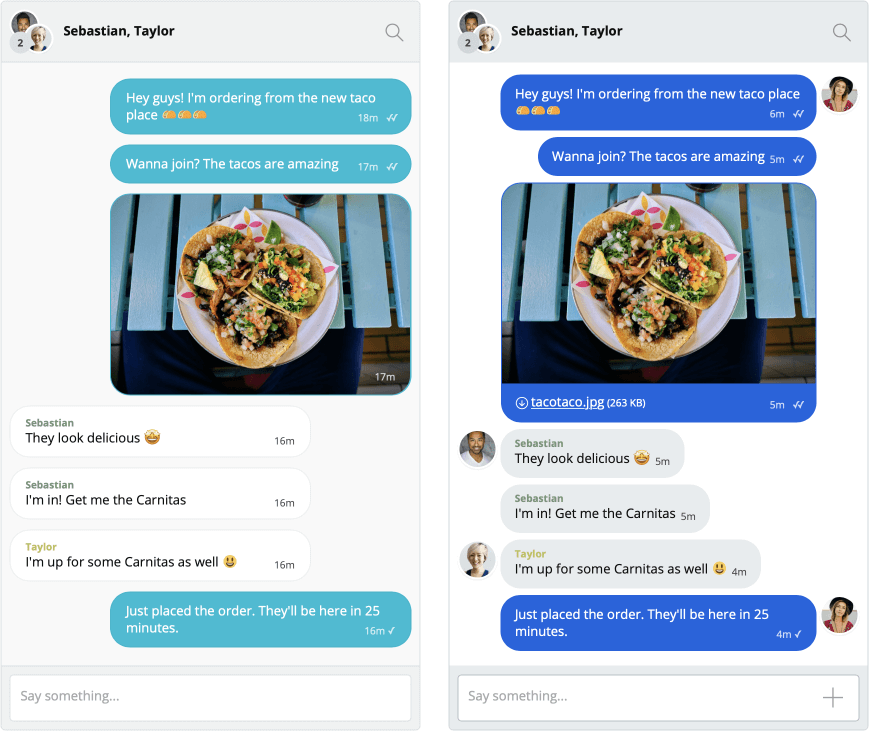Focus 'Say something...' field in right chat
Image resolution: width=869 pixels, height=731 pixels.
click(658, 697)
